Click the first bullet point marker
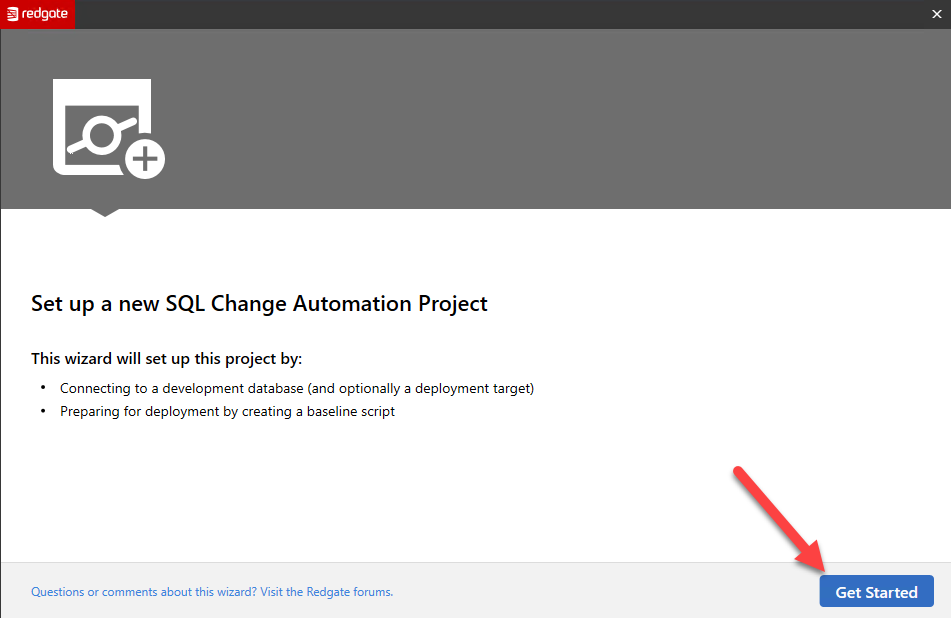This screenshot has height=618, width=951. [x=43, y=388]
